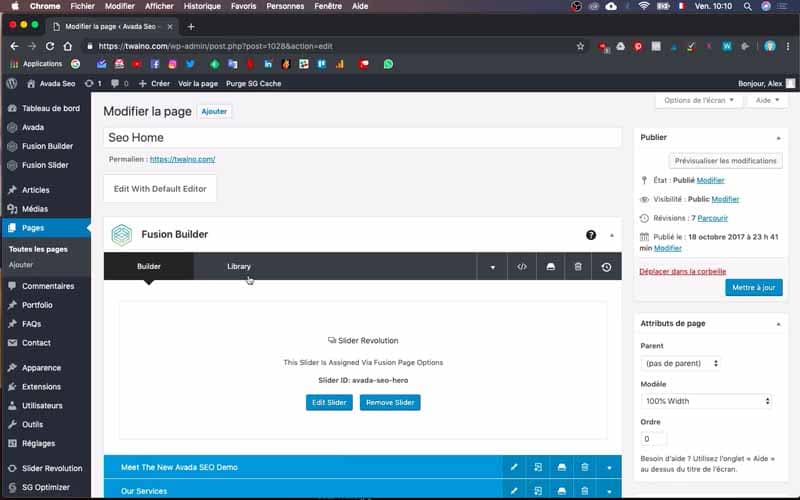Click the Chrome address bar URL
Screen dimensions: 800x500
pyautogui.click(x=215, y=46)
